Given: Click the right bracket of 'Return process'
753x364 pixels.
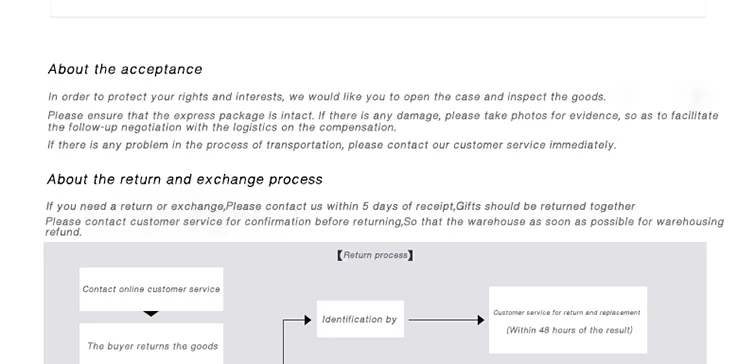Looking at the screenshot, I should click(411, 255).
